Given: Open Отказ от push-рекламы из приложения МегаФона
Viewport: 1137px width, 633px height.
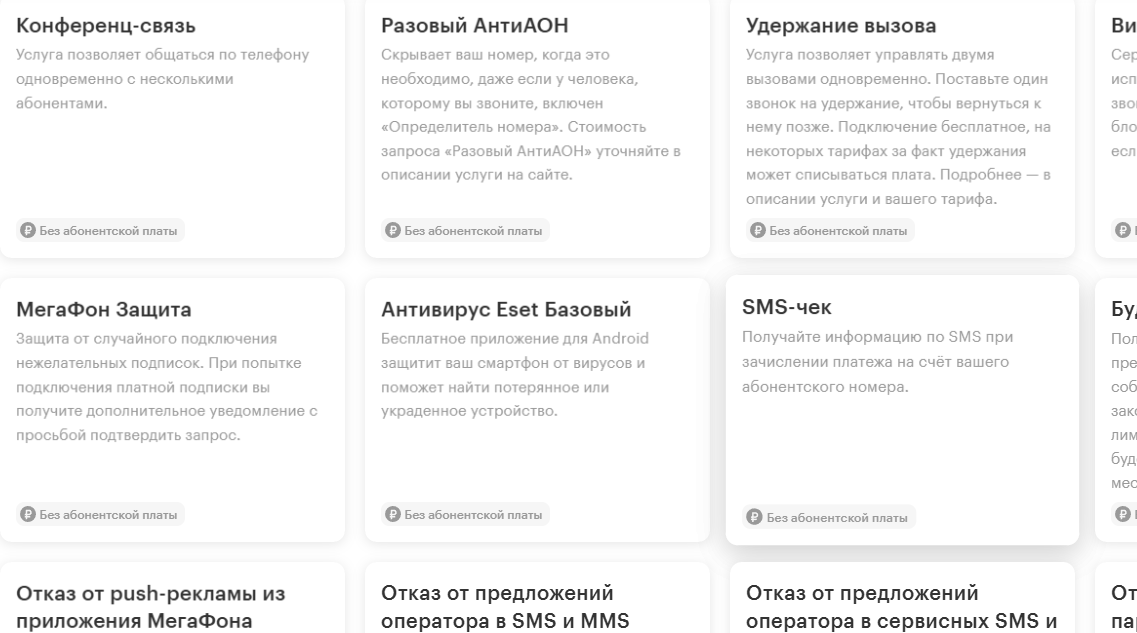Looking at the screenshot, I should tap(151, 607).
